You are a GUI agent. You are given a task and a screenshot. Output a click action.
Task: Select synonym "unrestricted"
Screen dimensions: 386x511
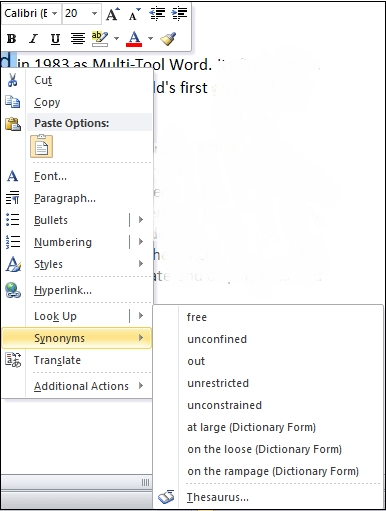218,383
